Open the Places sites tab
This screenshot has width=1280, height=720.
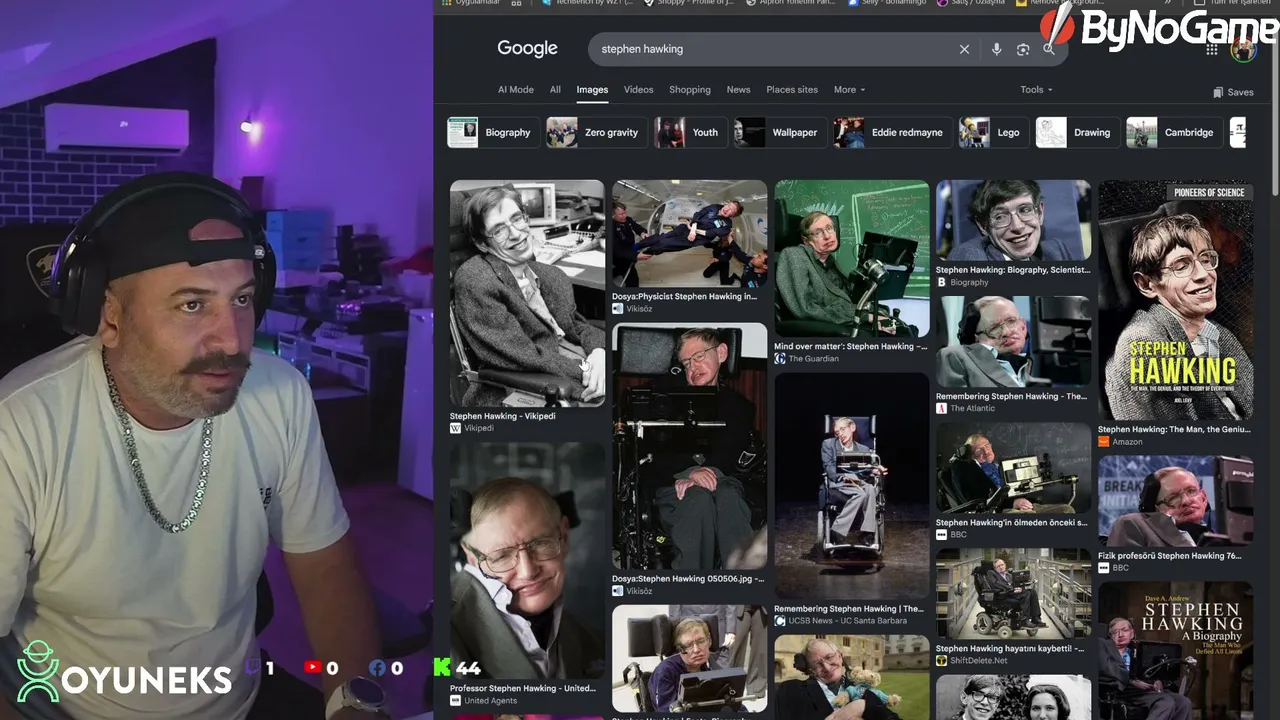point(792,90)
